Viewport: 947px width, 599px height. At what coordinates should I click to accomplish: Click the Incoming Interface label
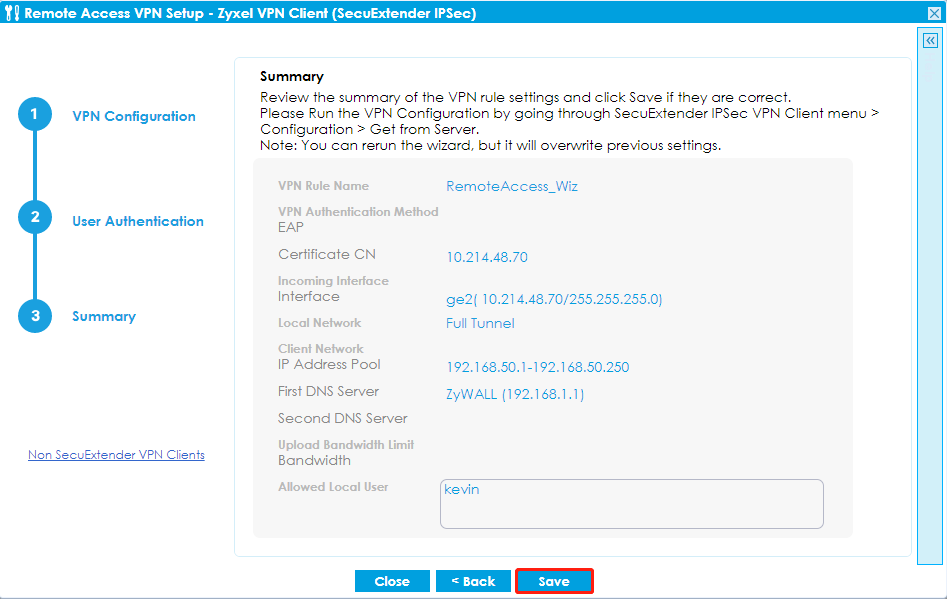coord(333,281)
